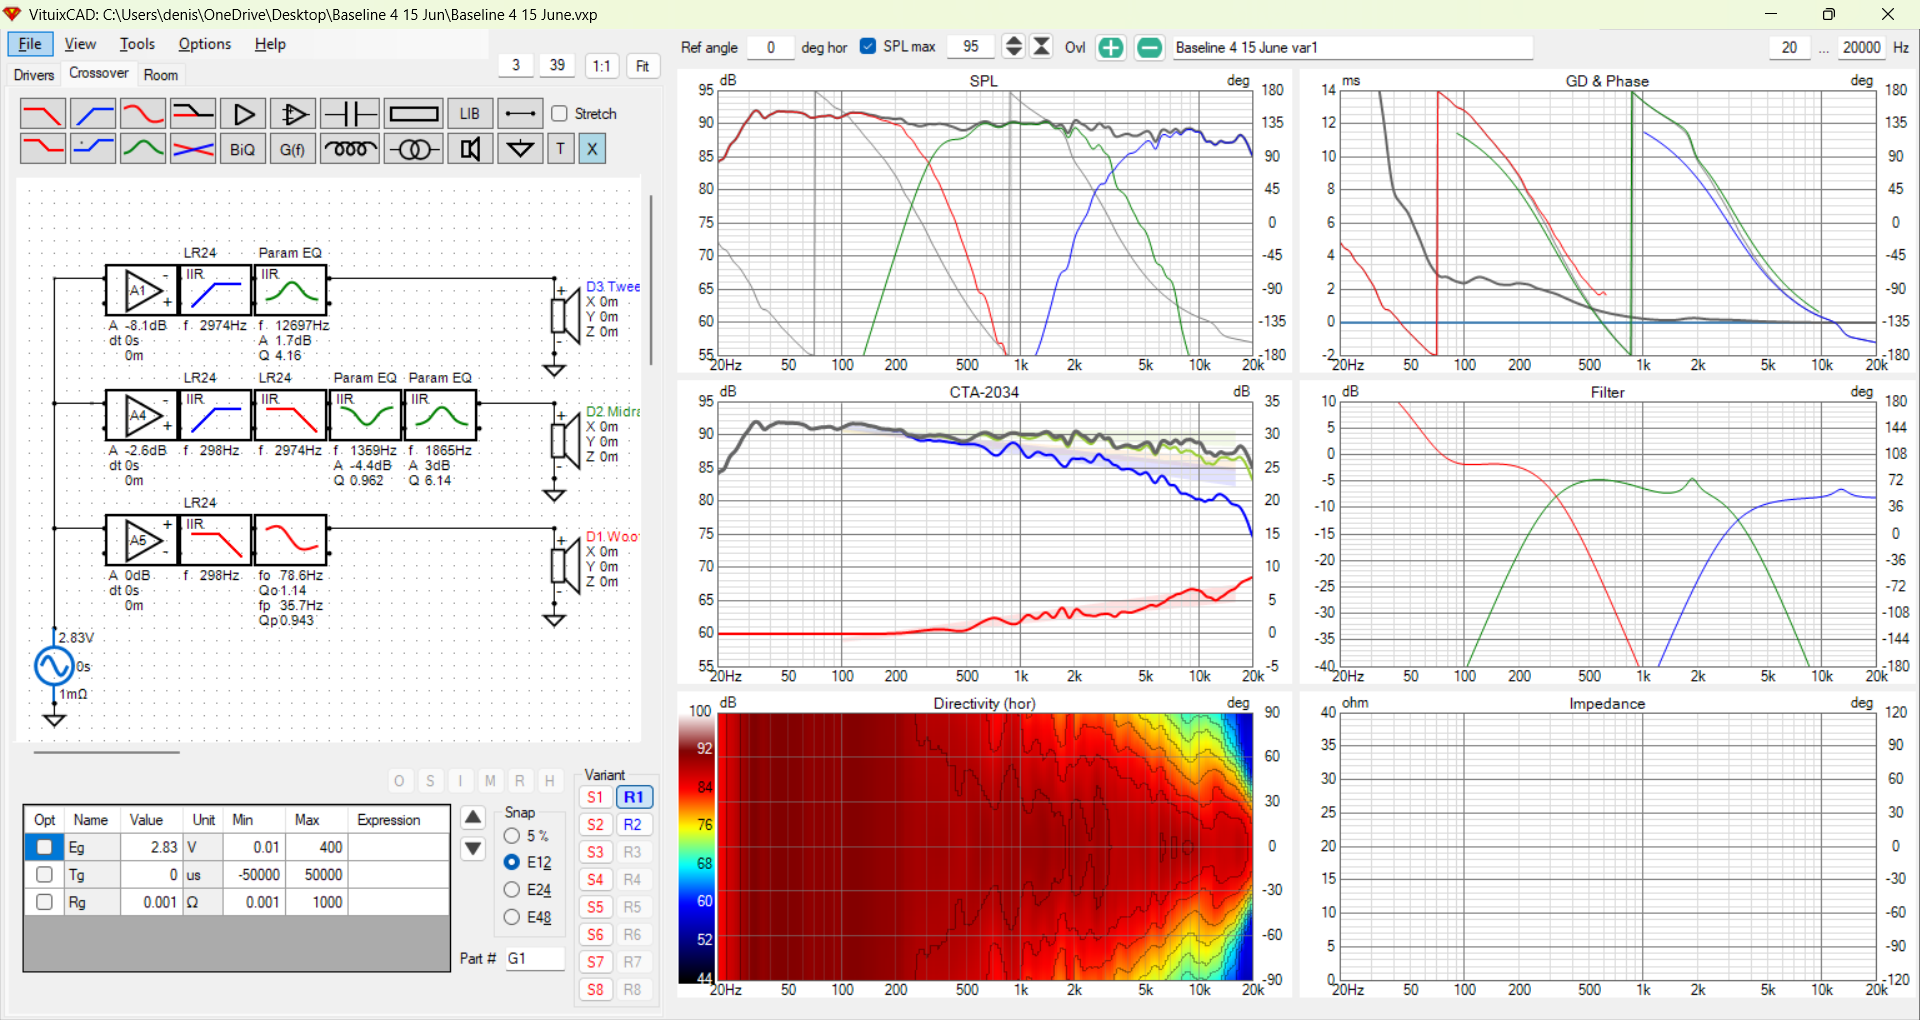The height and width of the screenshot is (1020, 1920).
Task: Click the blue X delete button
Action: (x=592, y=149)
